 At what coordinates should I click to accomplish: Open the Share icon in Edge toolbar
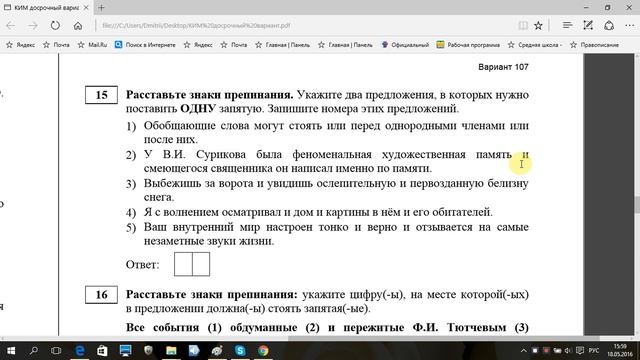click(x=609, y=25)
